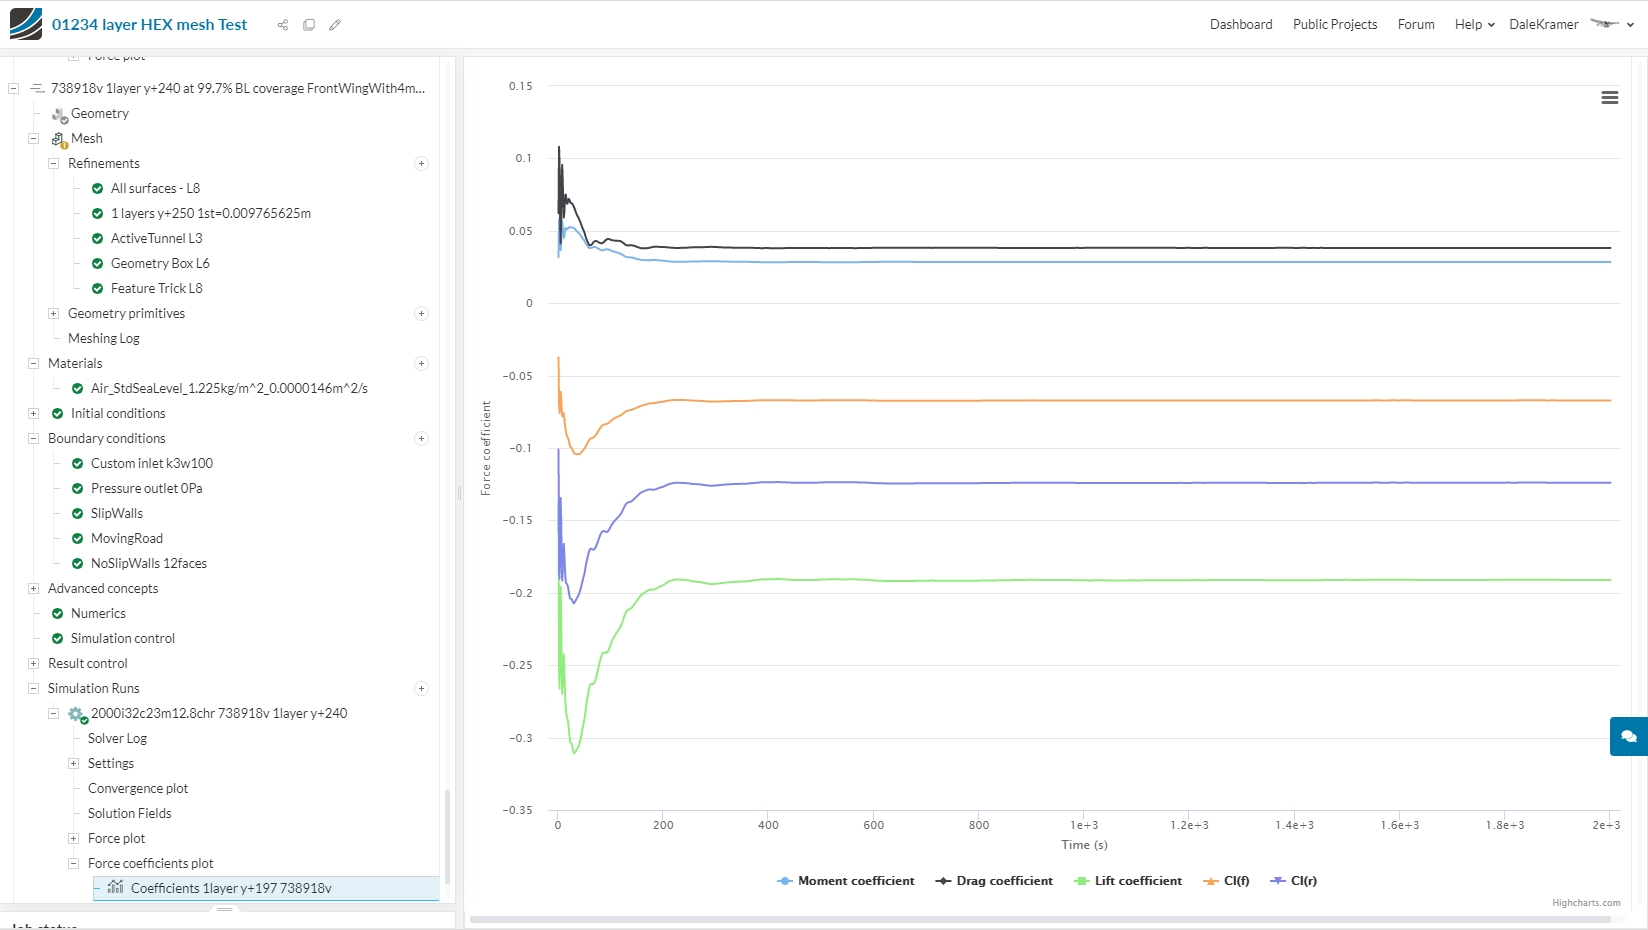This screenshot has width=1648, height=930.
Task: Toggle Moment coefficient series visibility
Action: tap(846, 881)
